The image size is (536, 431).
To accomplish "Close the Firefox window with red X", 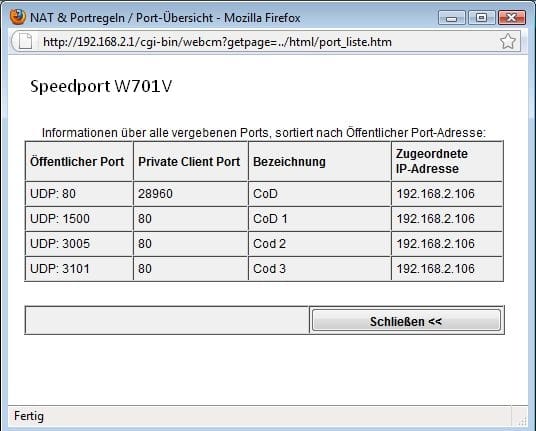I will point(511,17).
